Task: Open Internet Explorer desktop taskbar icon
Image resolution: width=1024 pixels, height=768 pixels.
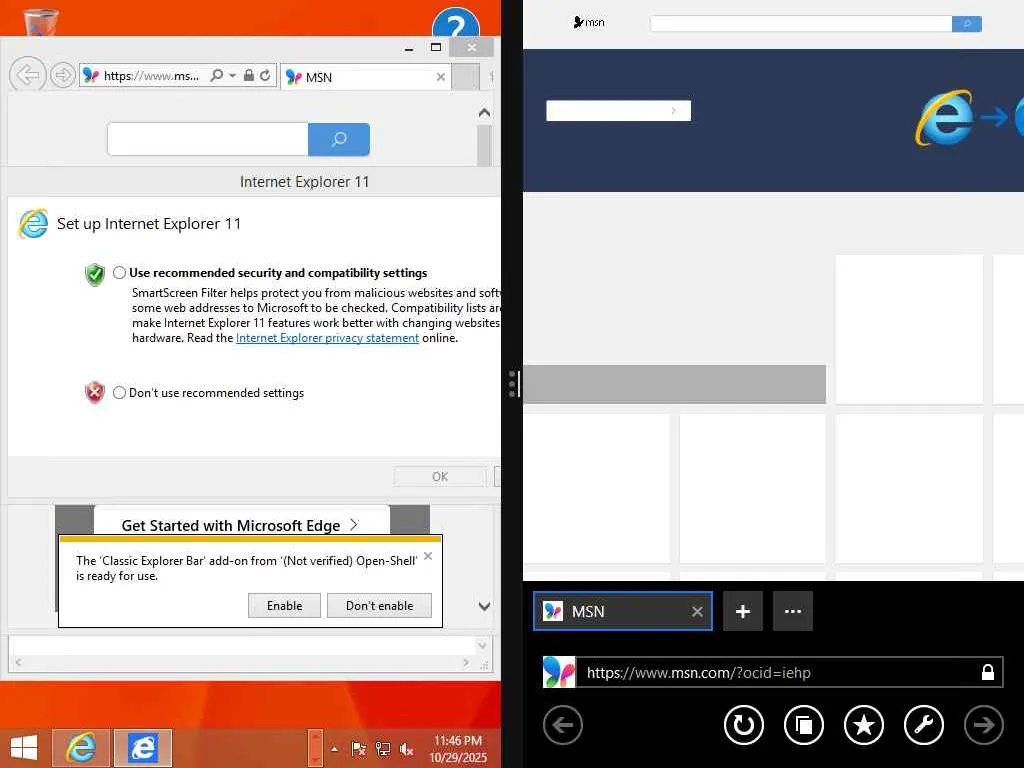Action: (x=80, y=748)
